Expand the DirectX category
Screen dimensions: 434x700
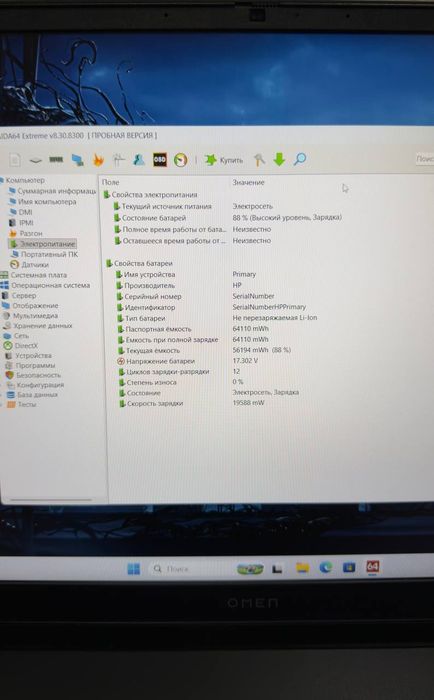point(21,346)
